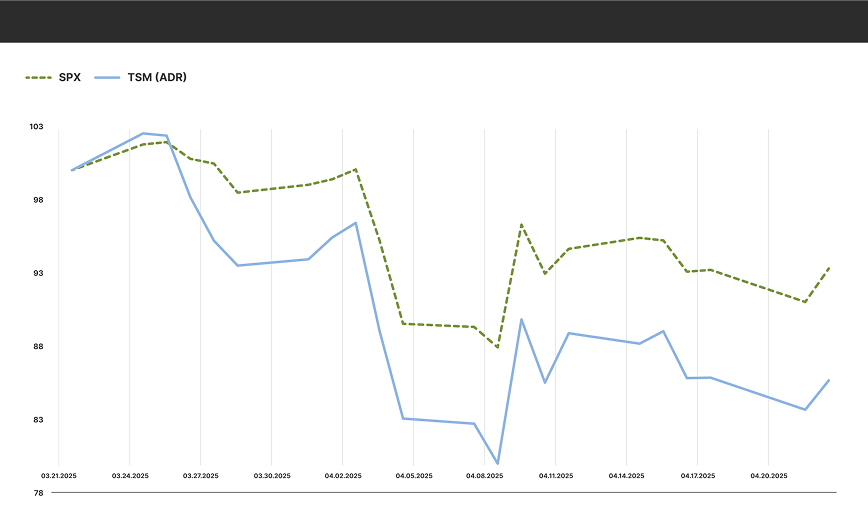Image resolution: width=868 pixels, height=509 pixels.
Task: Select the 04.11.2025 x-axis date
Action: click(555, 477)
